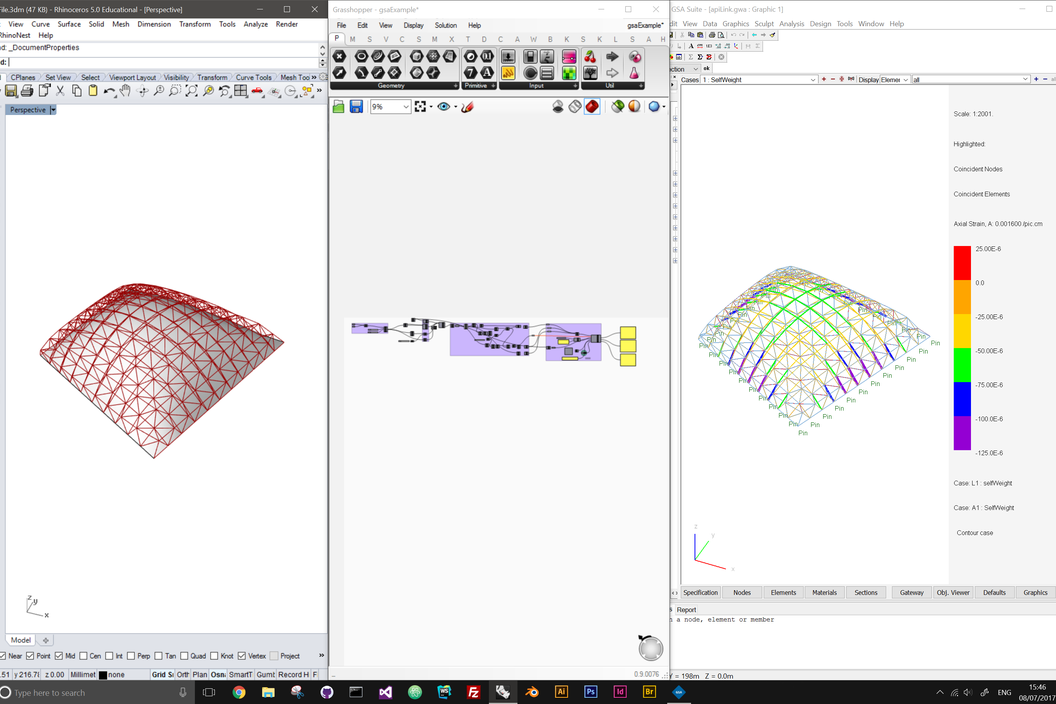Save Grasshopper document with blue floppy icon

coord(356,106)
